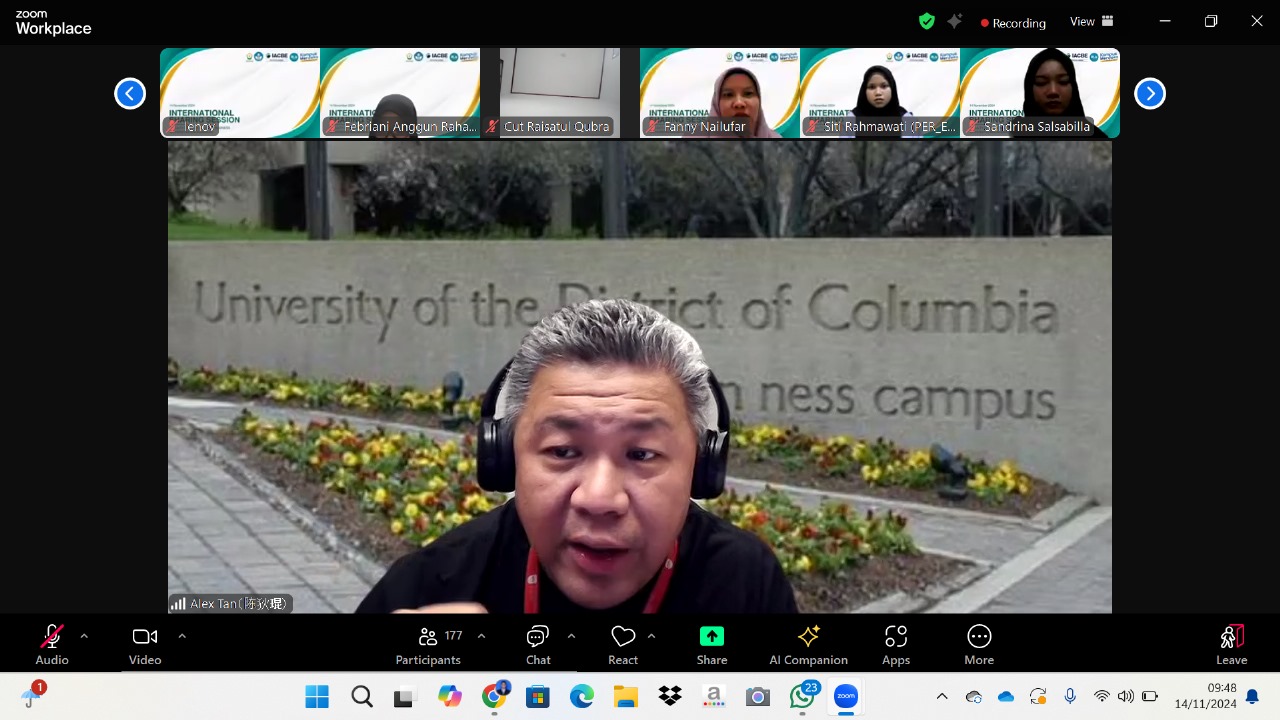Click the Zoom icon in the taskbar
This screenshot has width=1280, height=720.
[846, 696]
